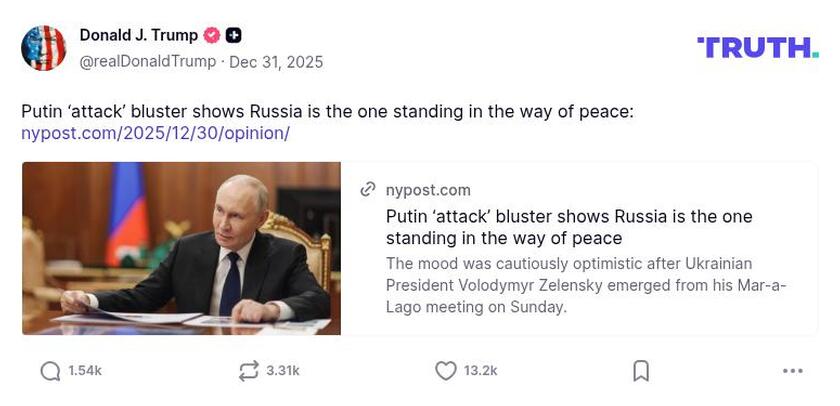Click the 3.31k ReTruth count
840x406 pixels.
pos(283,371)
